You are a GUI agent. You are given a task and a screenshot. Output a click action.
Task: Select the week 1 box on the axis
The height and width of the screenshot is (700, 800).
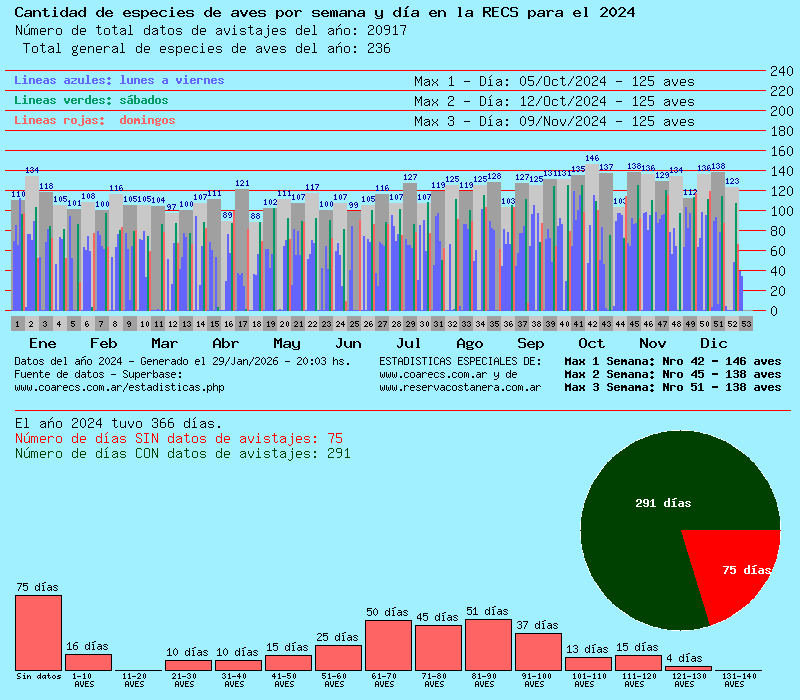18,324
